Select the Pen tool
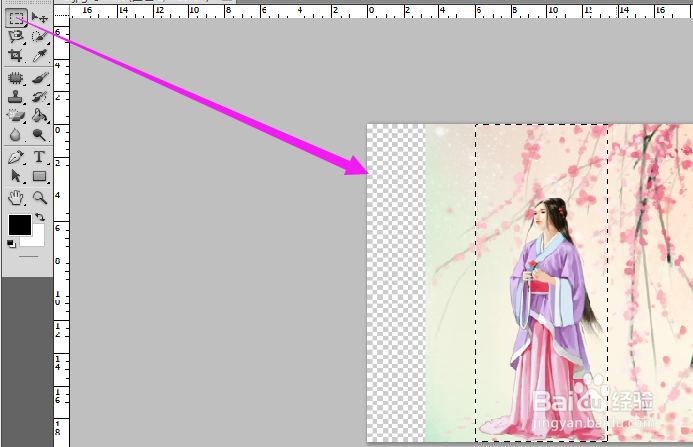 click(16, 157)
